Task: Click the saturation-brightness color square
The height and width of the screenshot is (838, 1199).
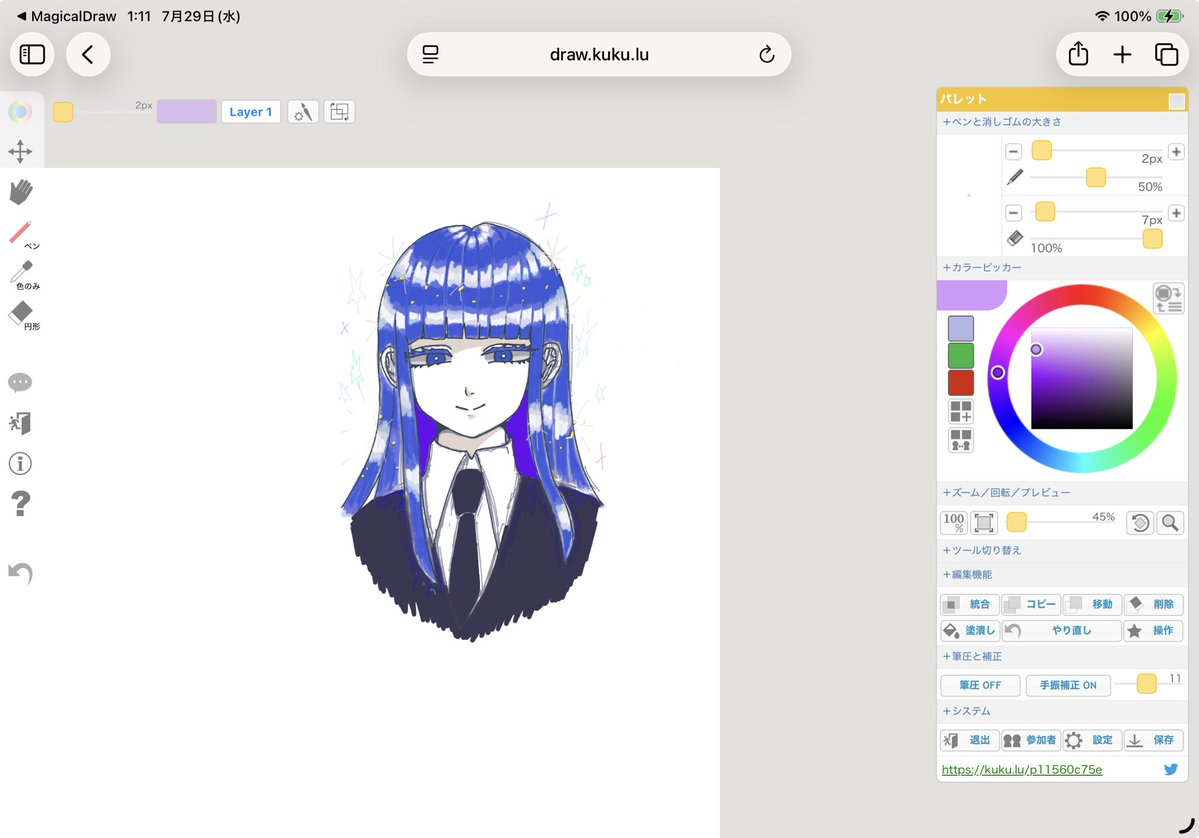Action: click(x=1081, y=378)
